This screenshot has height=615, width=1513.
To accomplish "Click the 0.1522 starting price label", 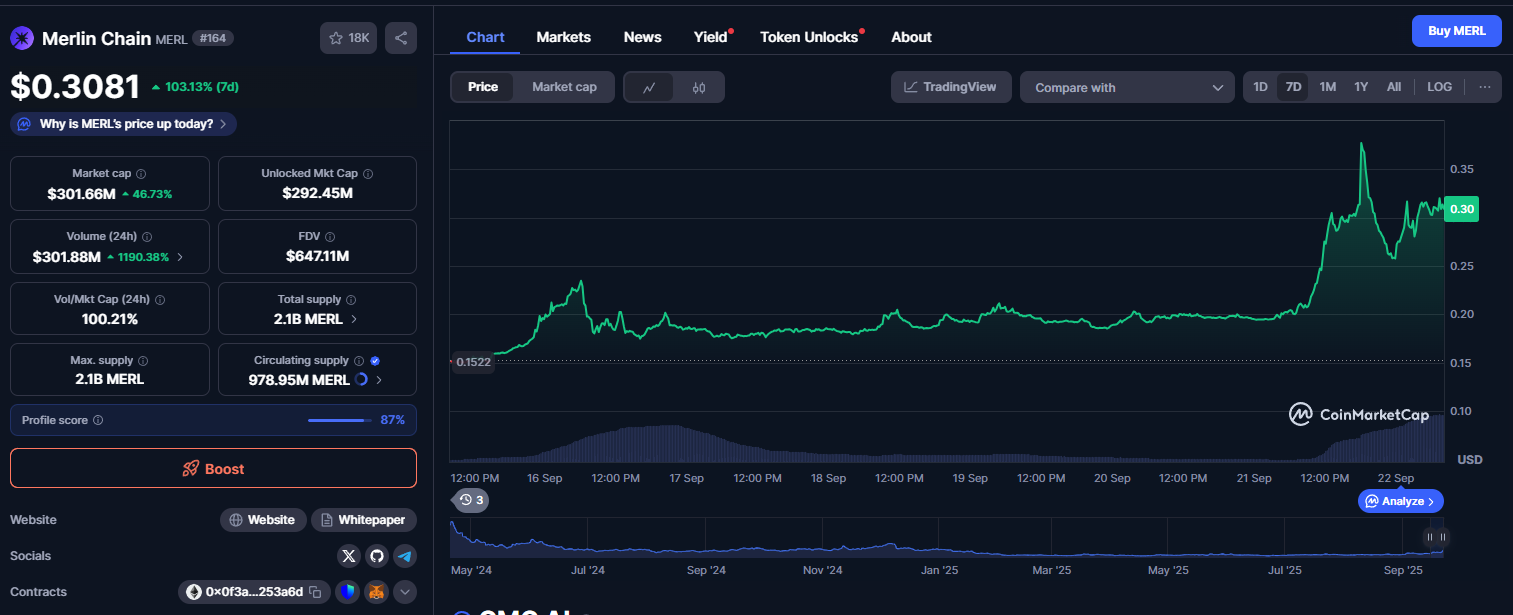I will pyautogui.click(x=472, y=362).
